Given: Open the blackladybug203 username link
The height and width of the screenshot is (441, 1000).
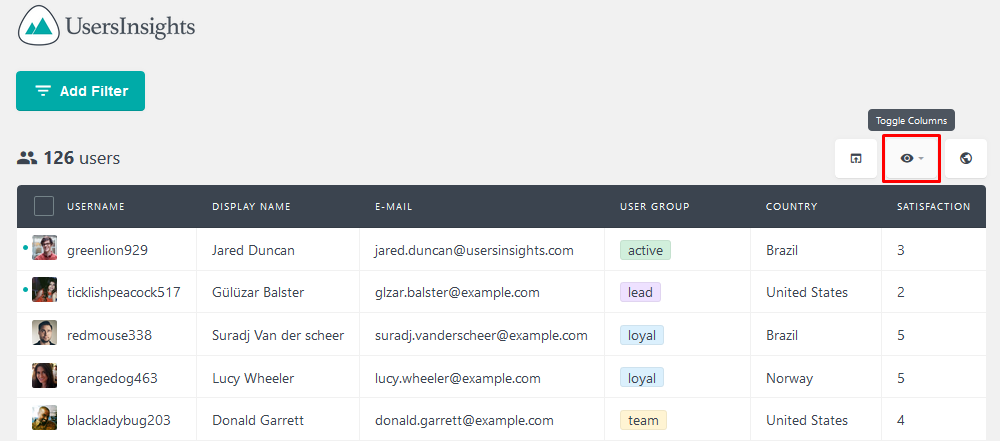Looking at the screenshot, I should point(119,421).
